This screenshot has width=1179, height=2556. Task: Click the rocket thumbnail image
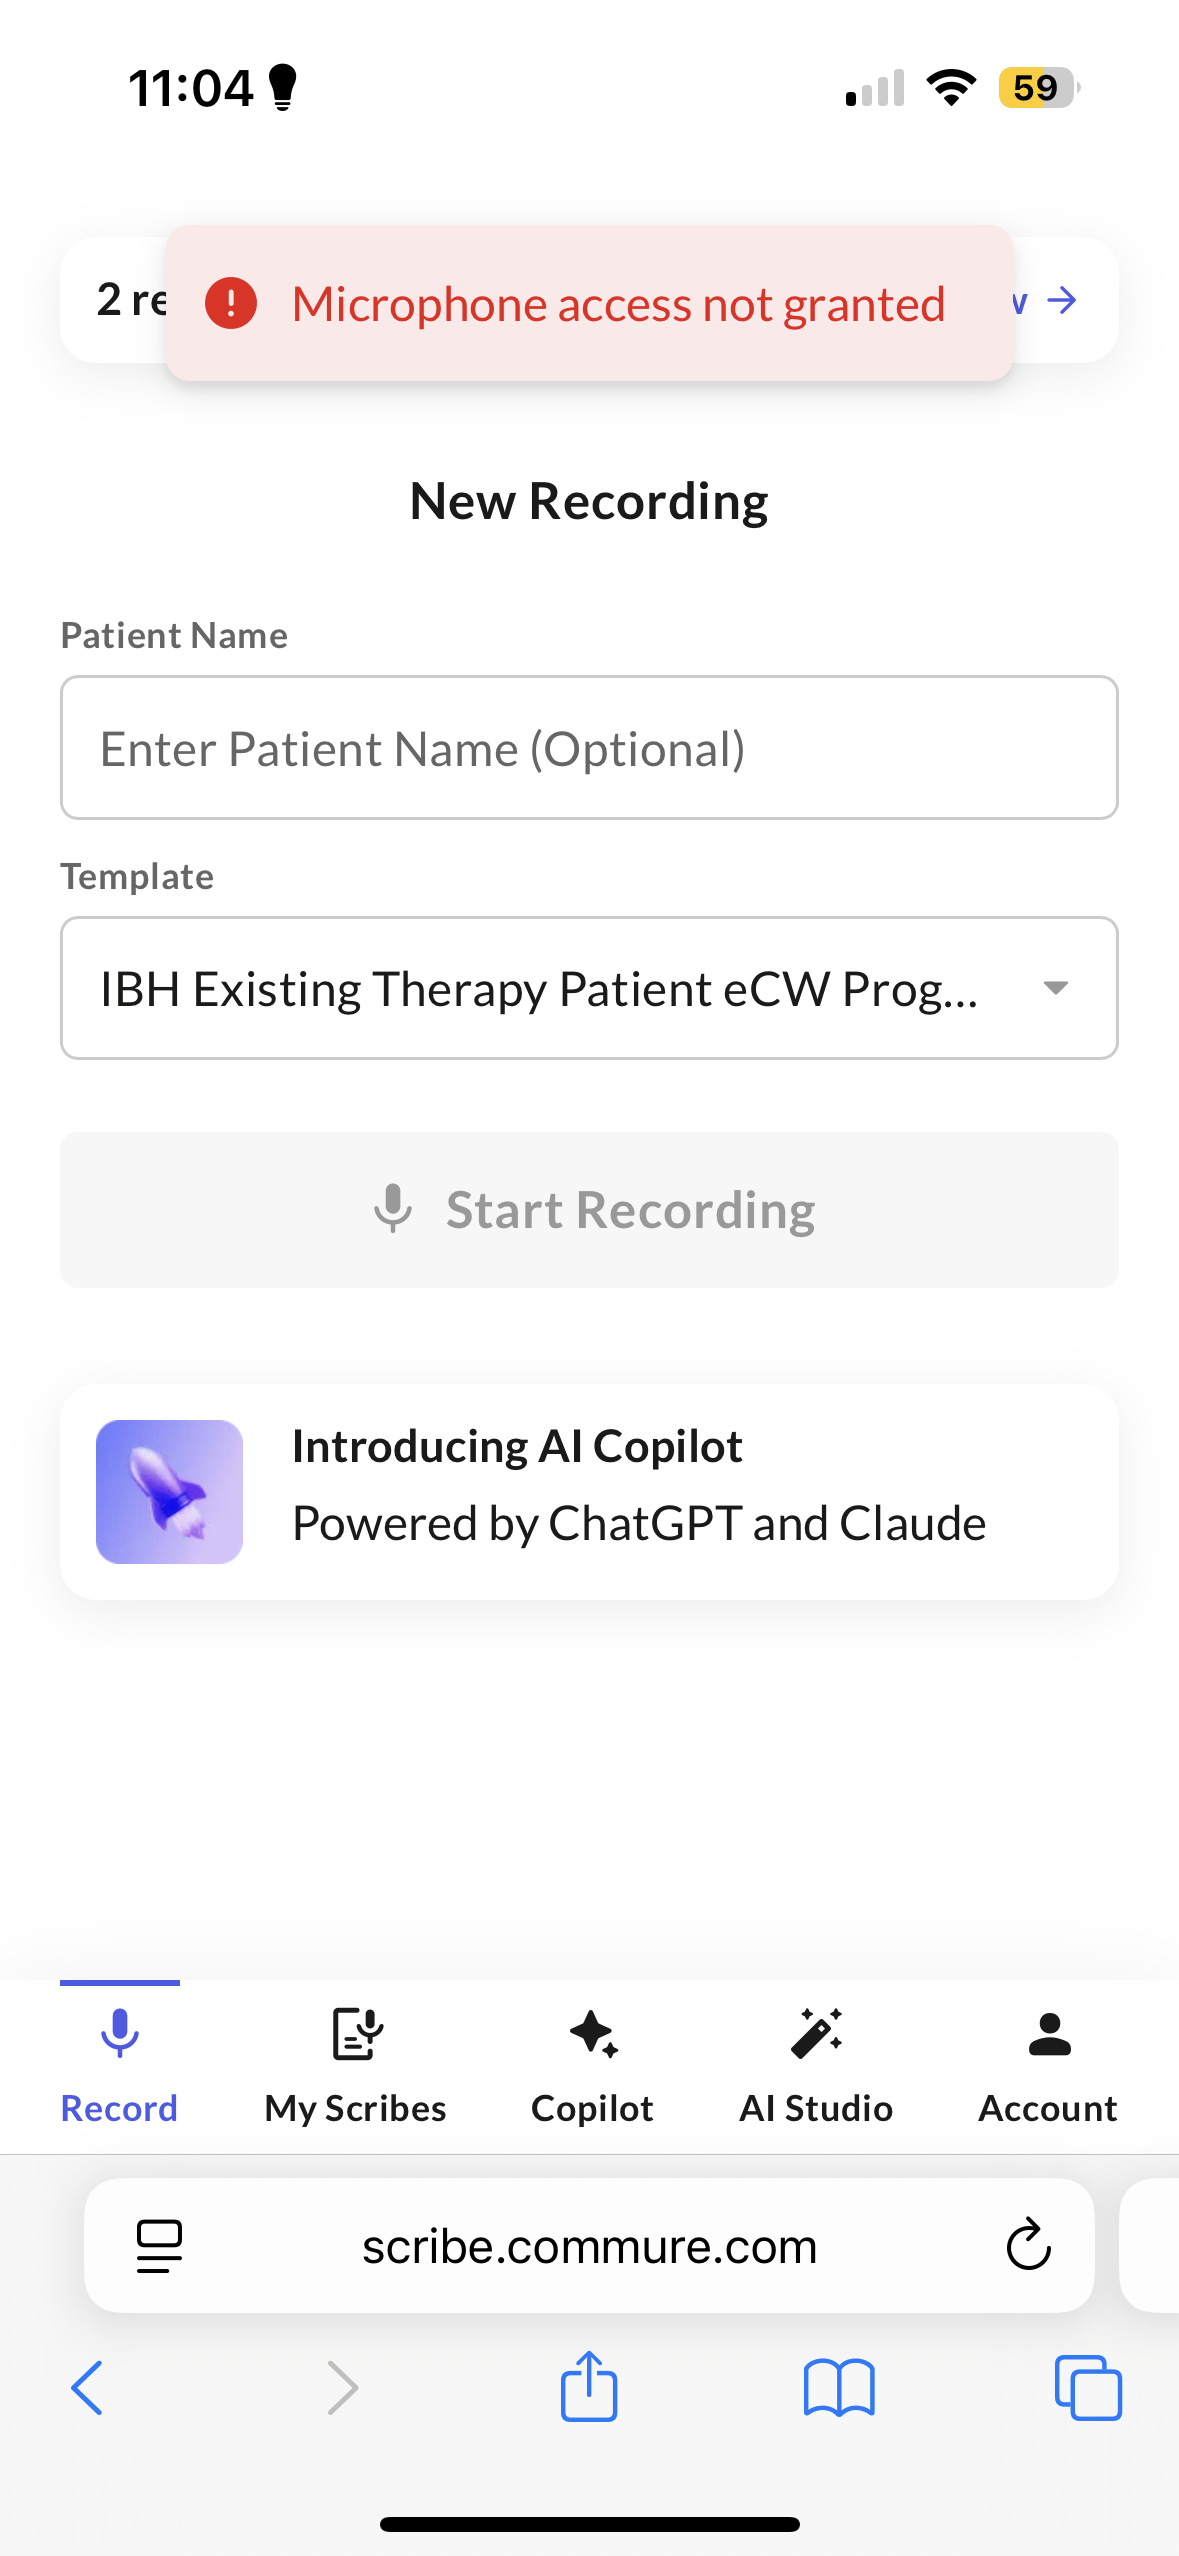(169, 1492)
